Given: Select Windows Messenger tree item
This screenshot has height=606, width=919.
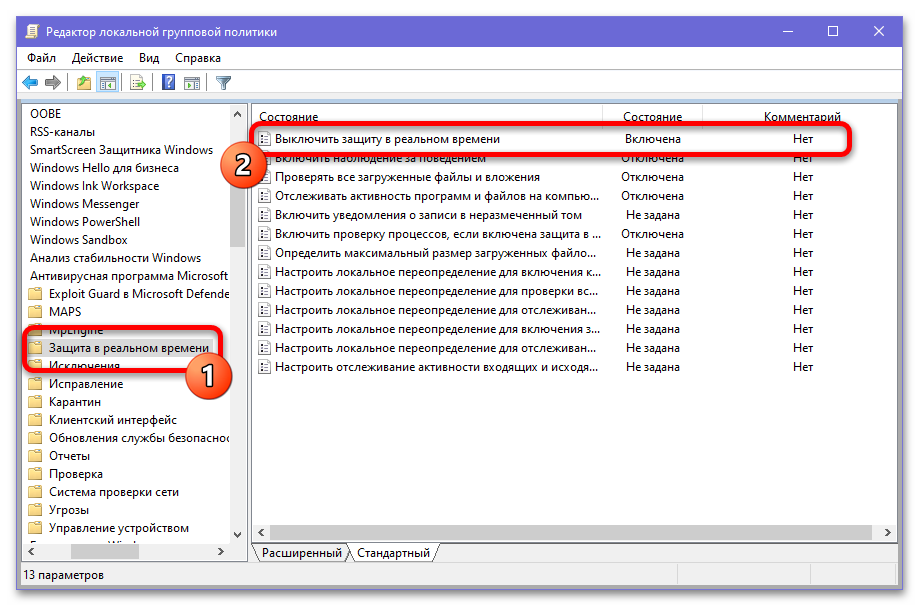Looking at the screenshot, I should (84, 204).
